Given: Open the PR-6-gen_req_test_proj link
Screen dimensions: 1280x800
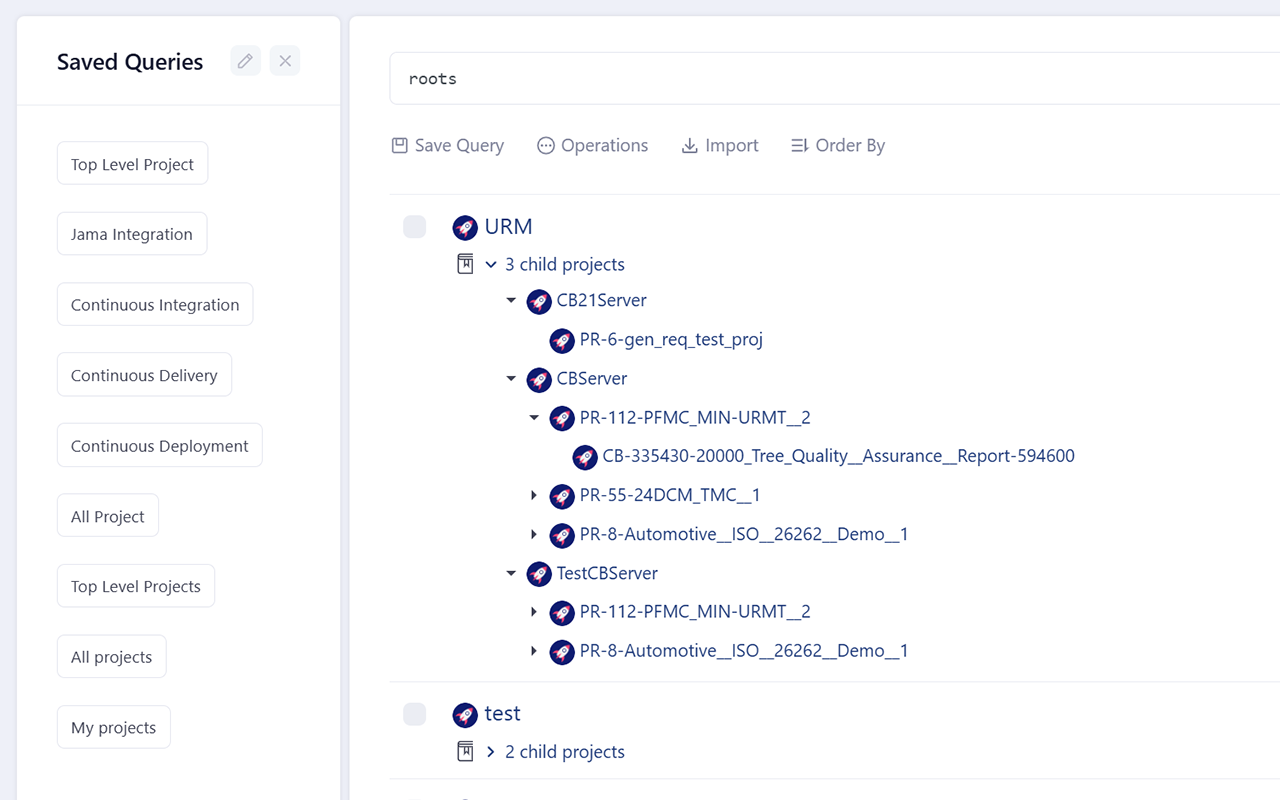Looking at the screenshot, I should 671,340.
